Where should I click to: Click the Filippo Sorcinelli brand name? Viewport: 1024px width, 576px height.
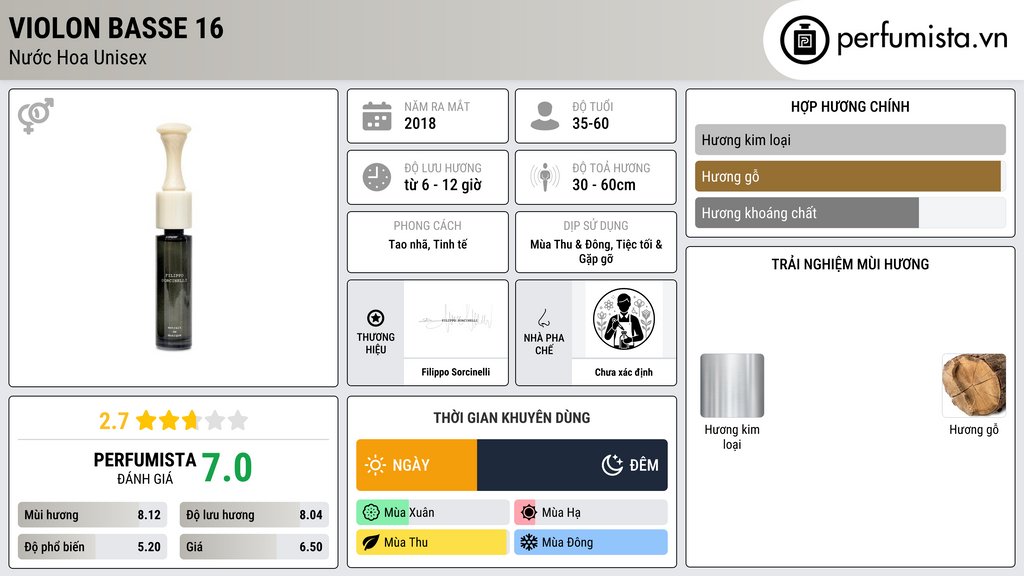point(456,372)
